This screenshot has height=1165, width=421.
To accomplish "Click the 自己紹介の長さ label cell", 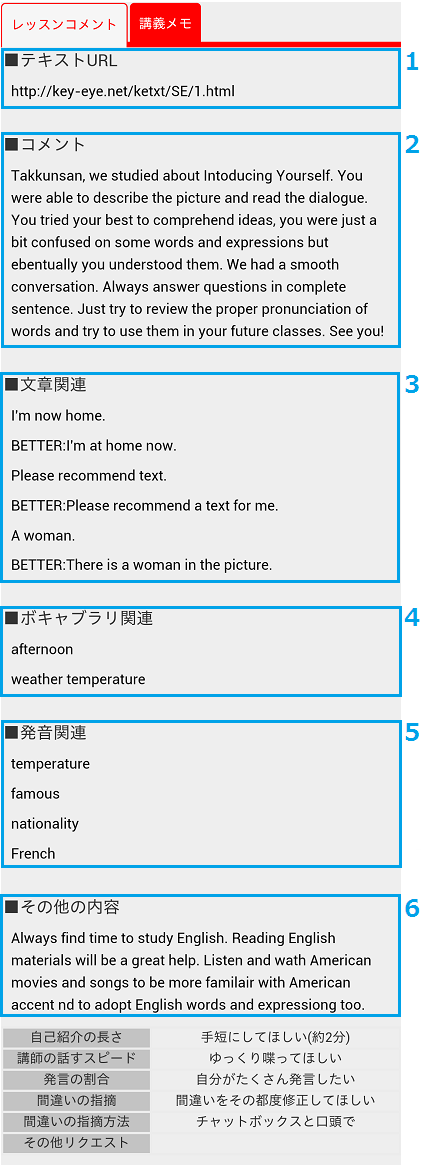I will [x=76, y=1037].
